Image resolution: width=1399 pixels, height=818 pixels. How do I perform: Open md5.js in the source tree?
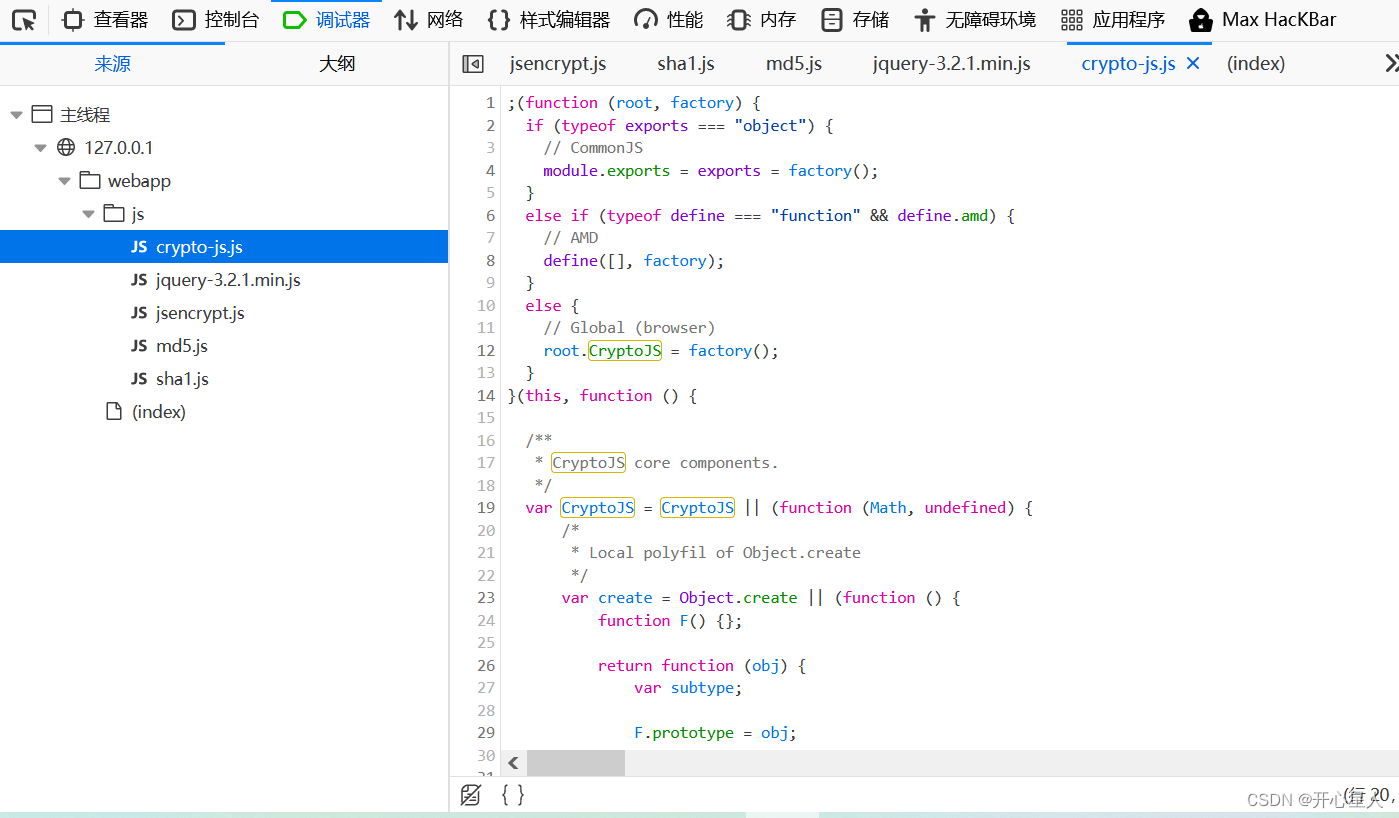coord(224,346)
